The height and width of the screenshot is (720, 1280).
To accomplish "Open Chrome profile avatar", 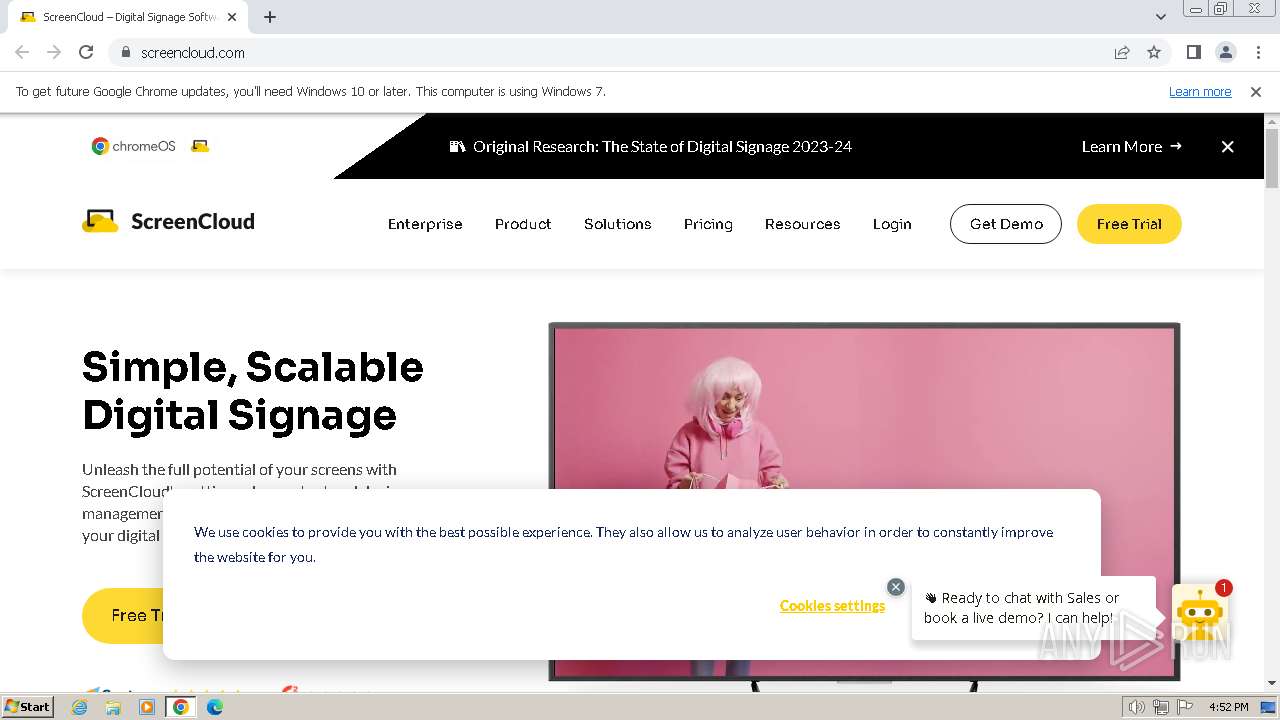I will pos(1225,52).
